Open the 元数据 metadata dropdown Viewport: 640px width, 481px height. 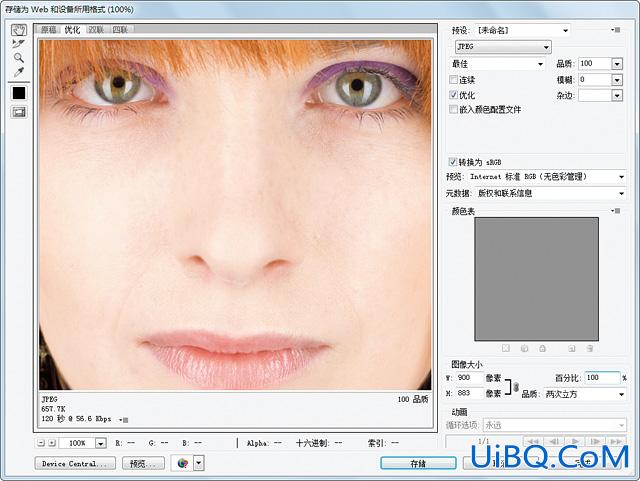click(x=551, y=193)
